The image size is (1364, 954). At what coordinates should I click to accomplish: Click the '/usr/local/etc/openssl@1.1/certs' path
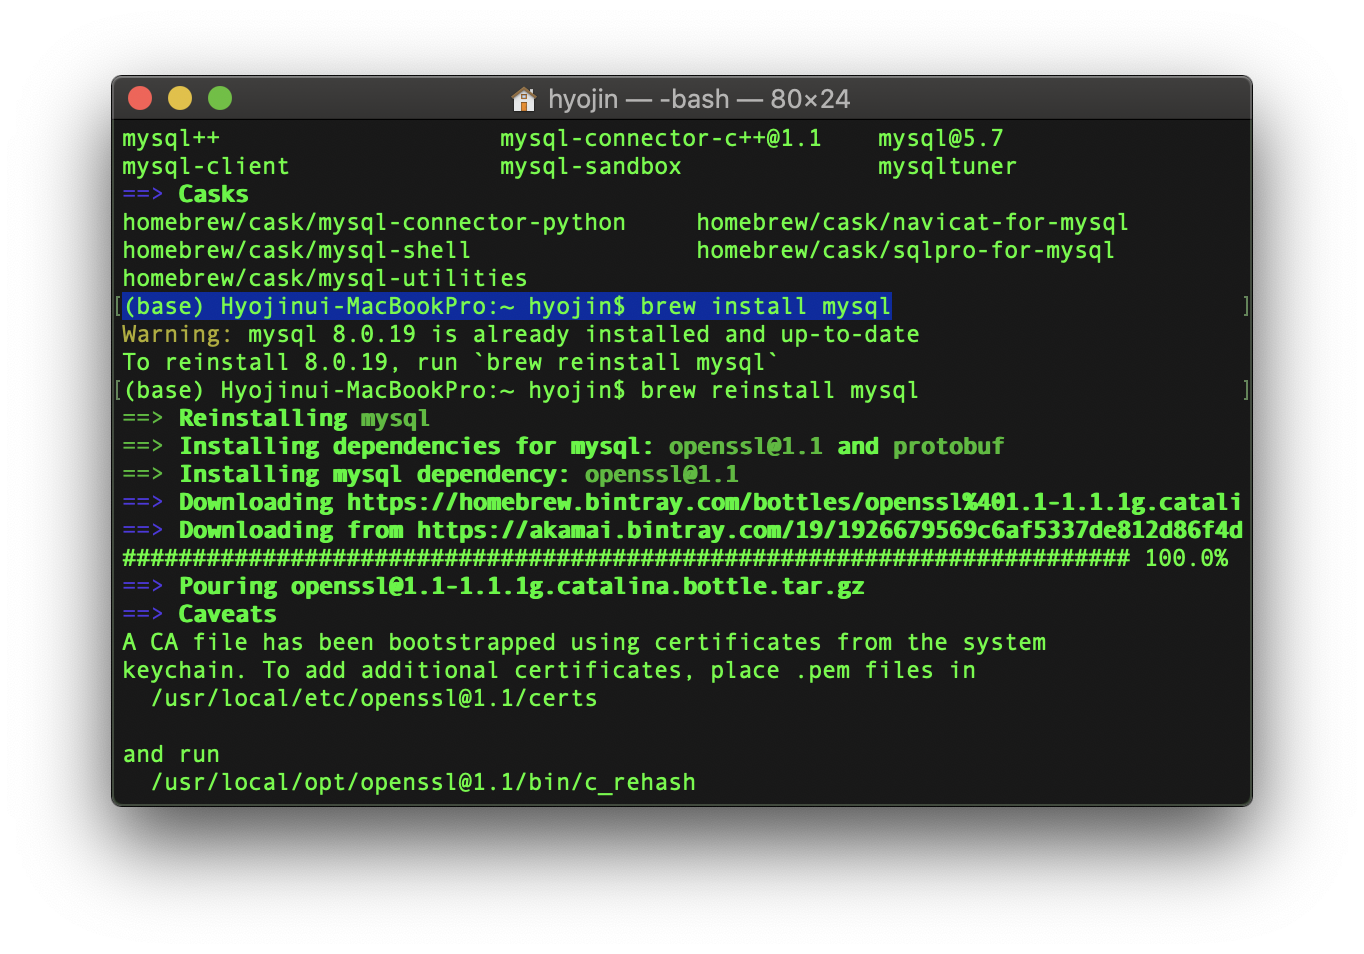[374, 698]
